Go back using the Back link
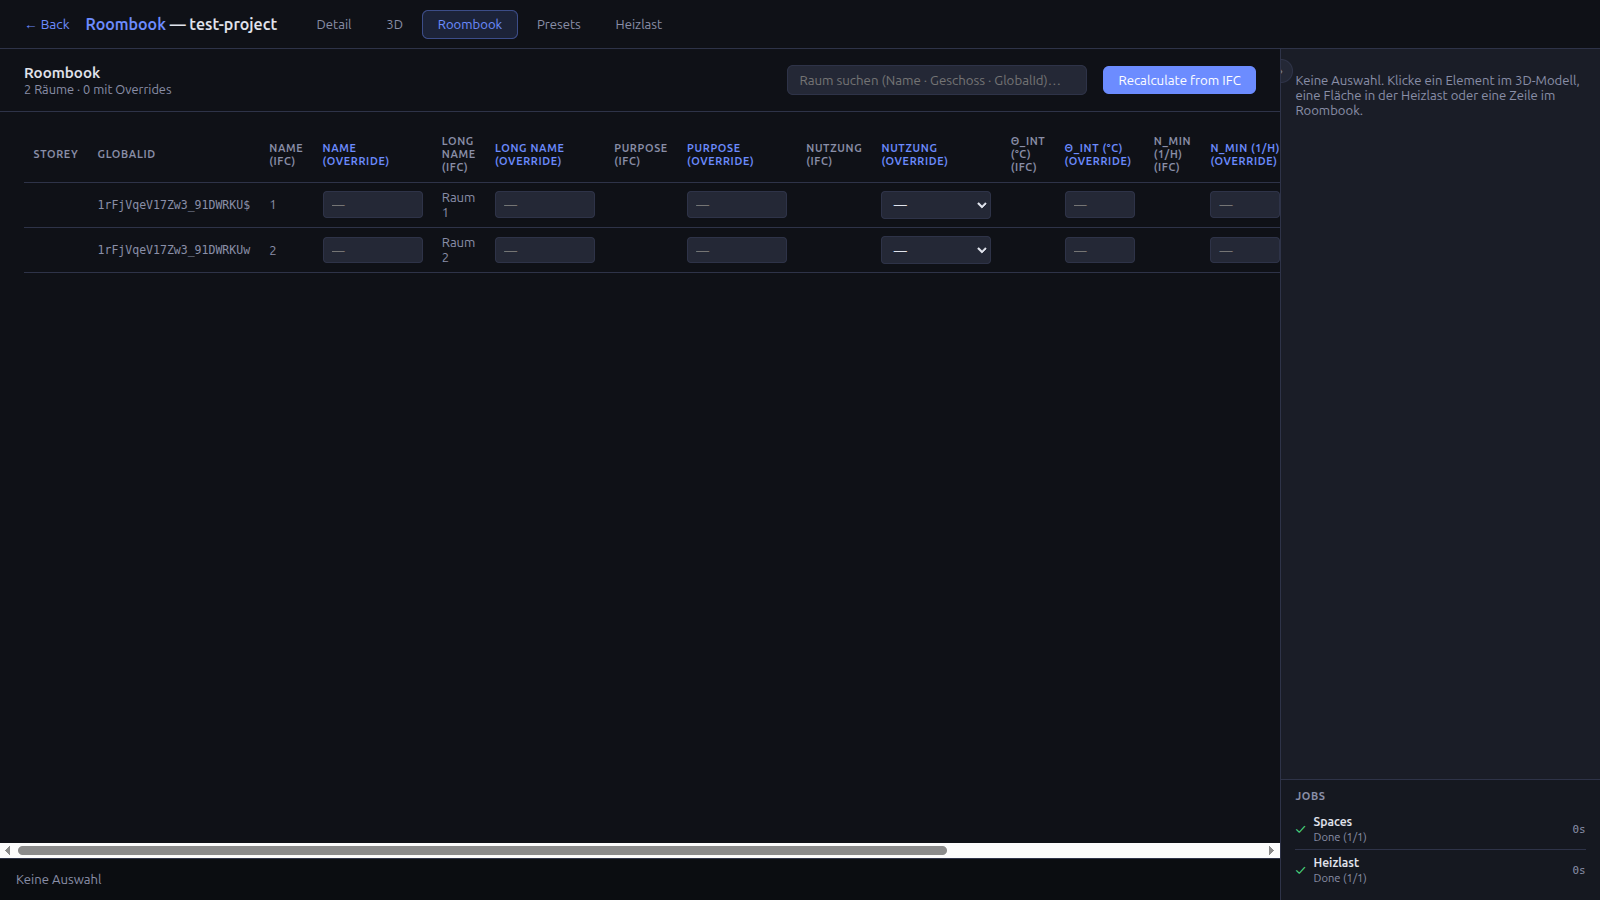Image resolution: width=1600 pixels, height=900 pixels. (47, 24)
